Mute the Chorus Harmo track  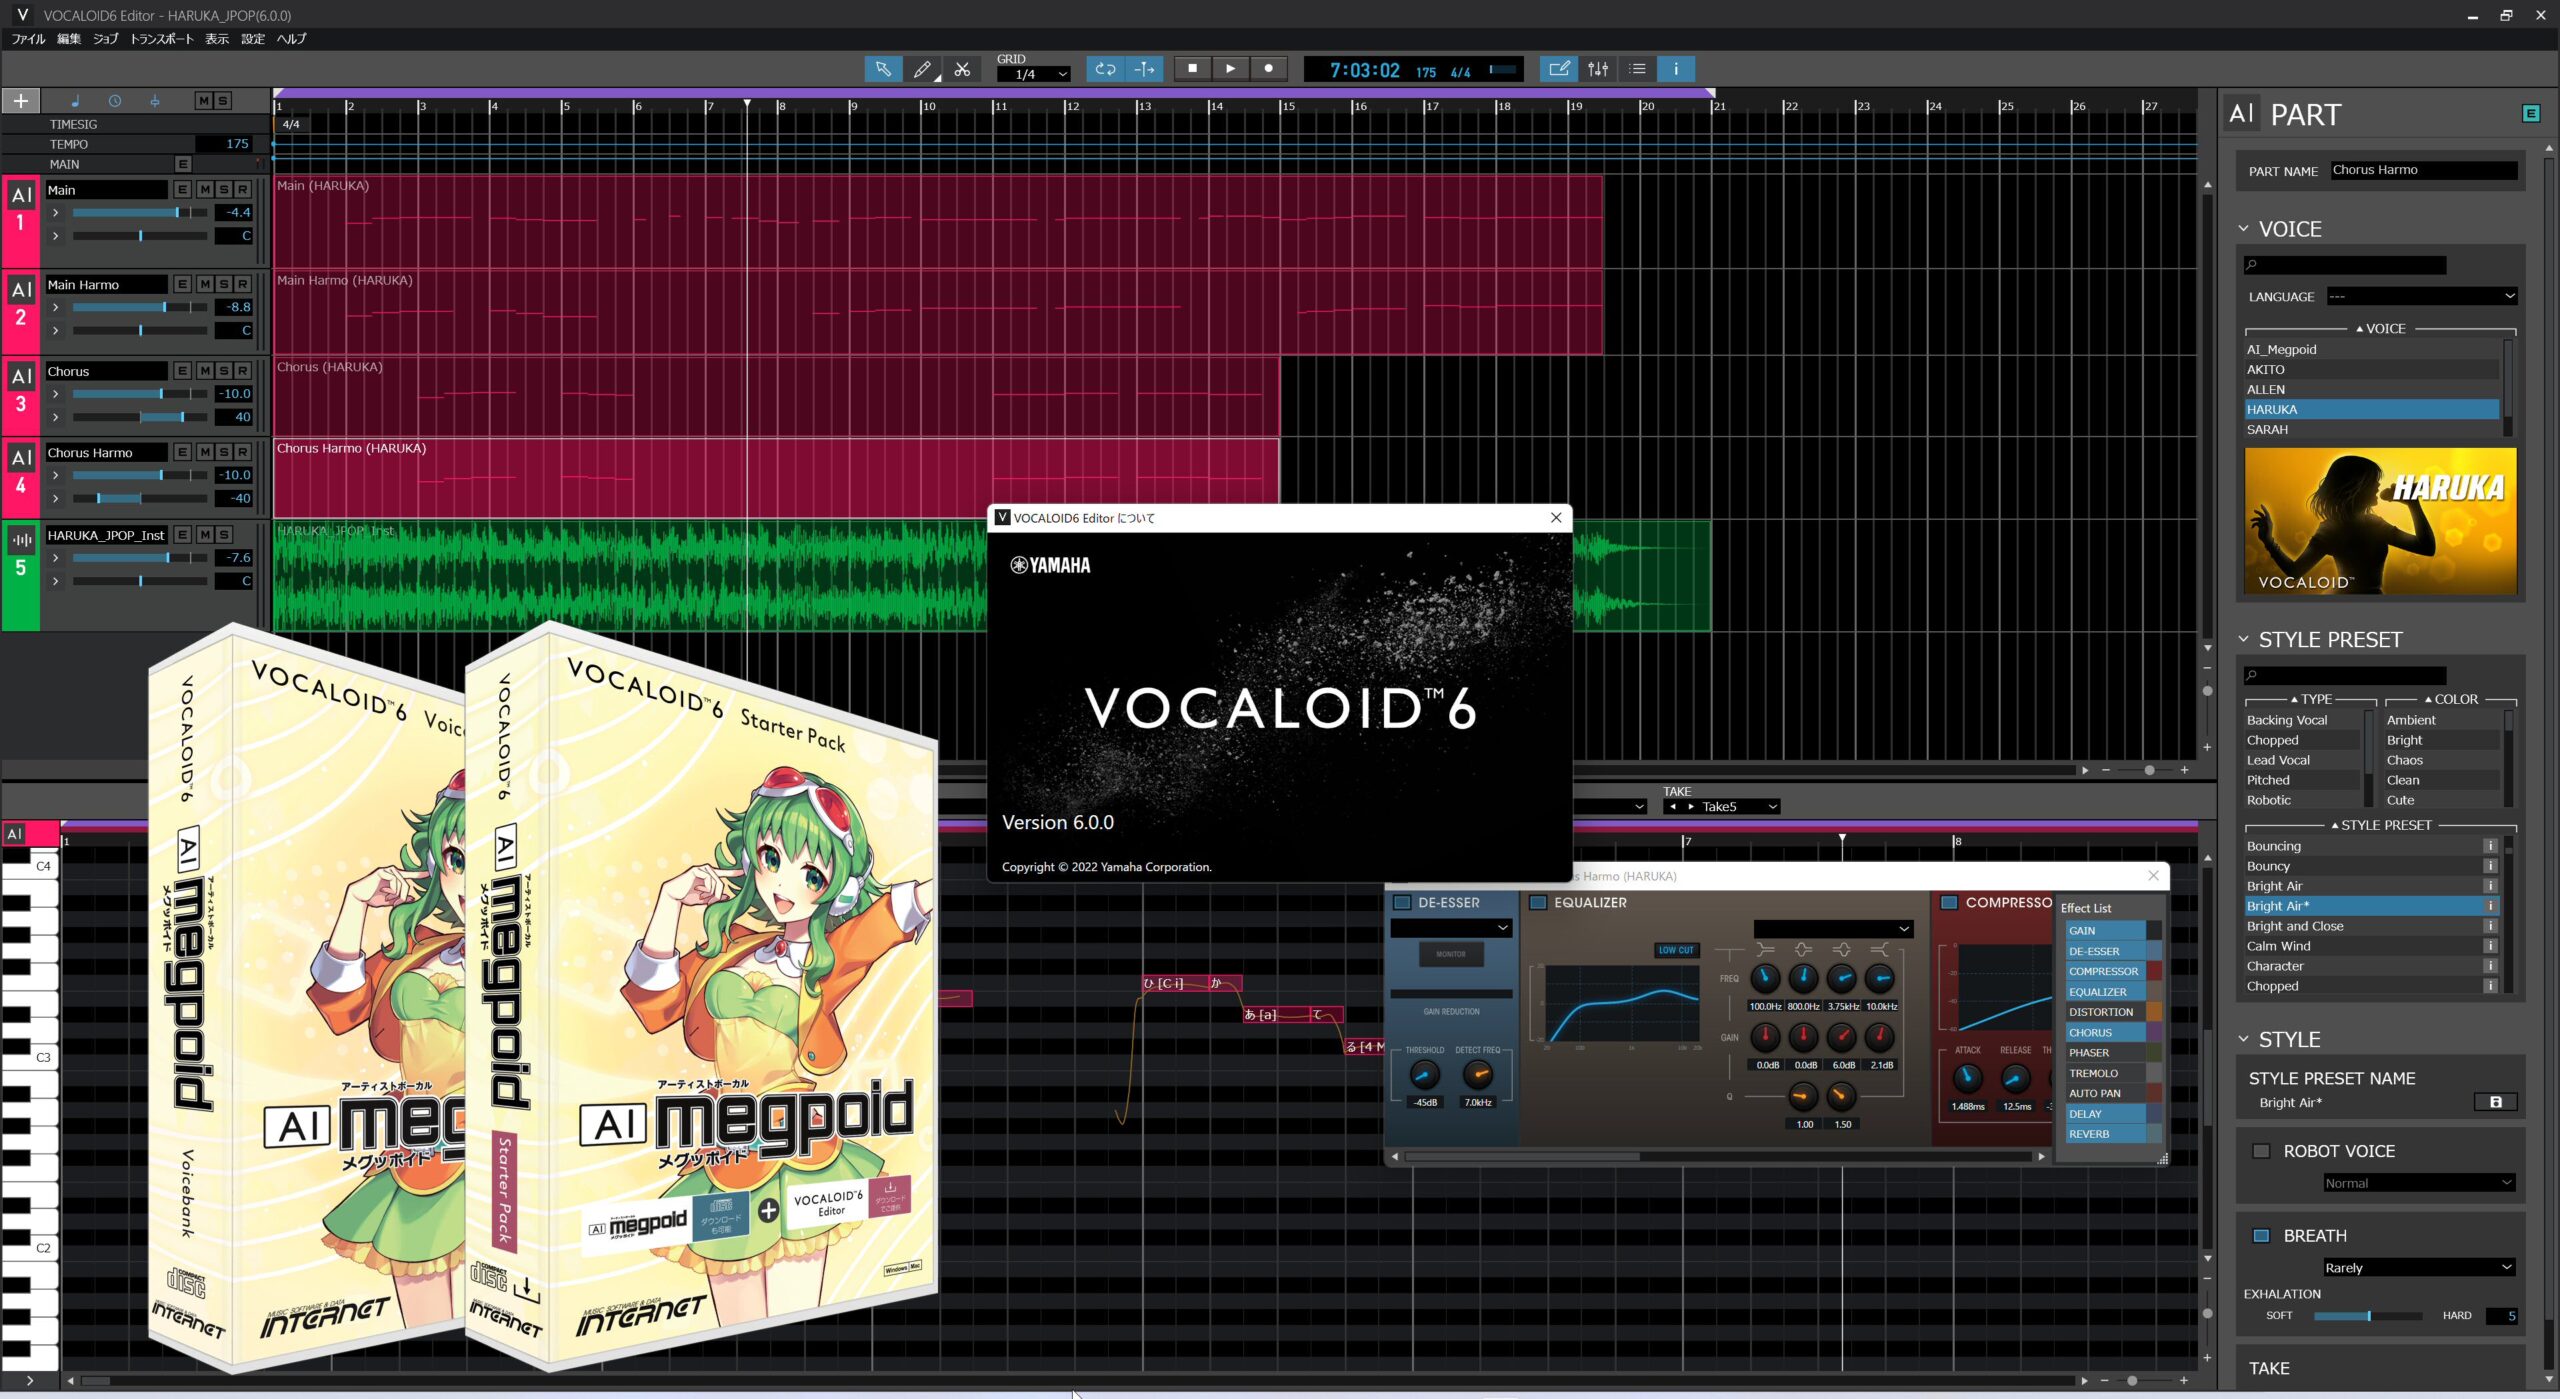point(205,453)
